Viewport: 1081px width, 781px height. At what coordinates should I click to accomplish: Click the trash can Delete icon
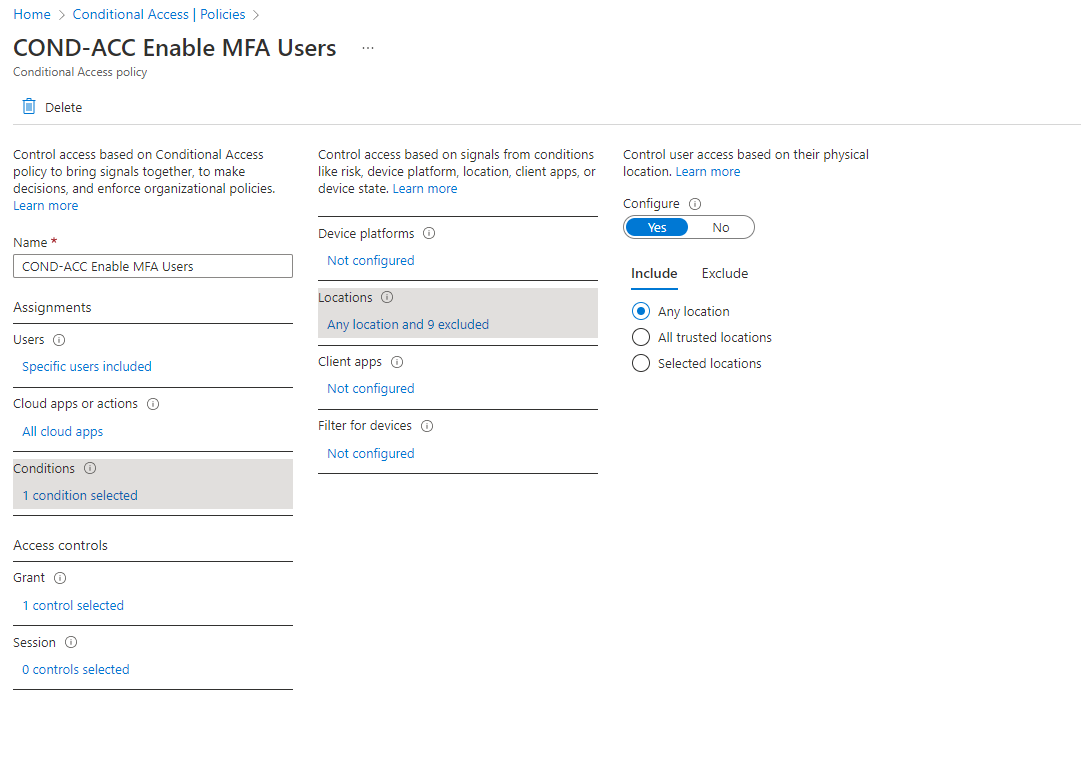click(x=29, y=107)
